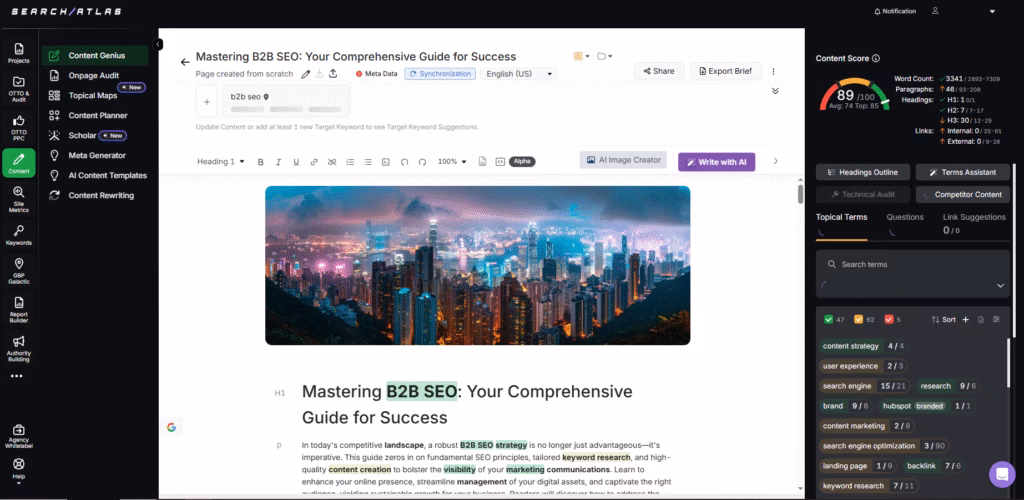Click the Italic formatting icon
The width and height of the screenshot is (1024, 500).
(277, 162)
